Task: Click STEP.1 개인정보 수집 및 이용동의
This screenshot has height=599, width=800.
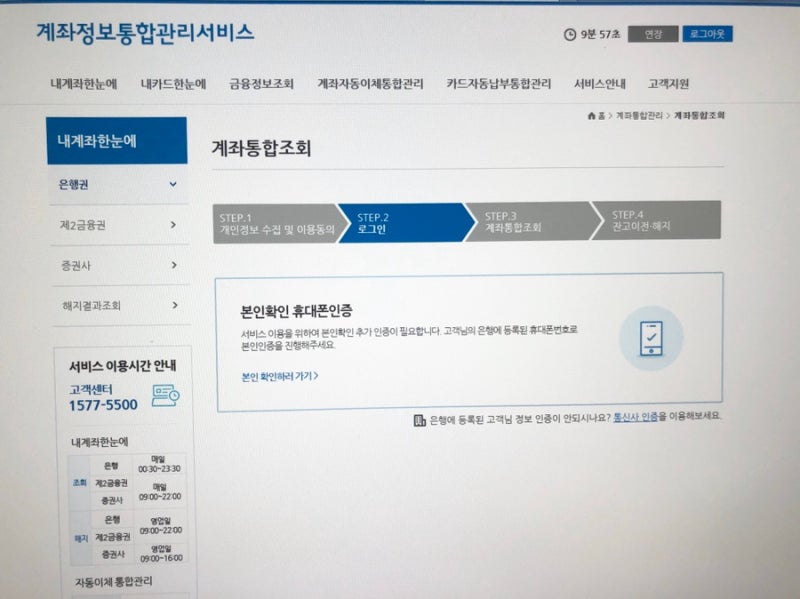Action: [278, 224]
